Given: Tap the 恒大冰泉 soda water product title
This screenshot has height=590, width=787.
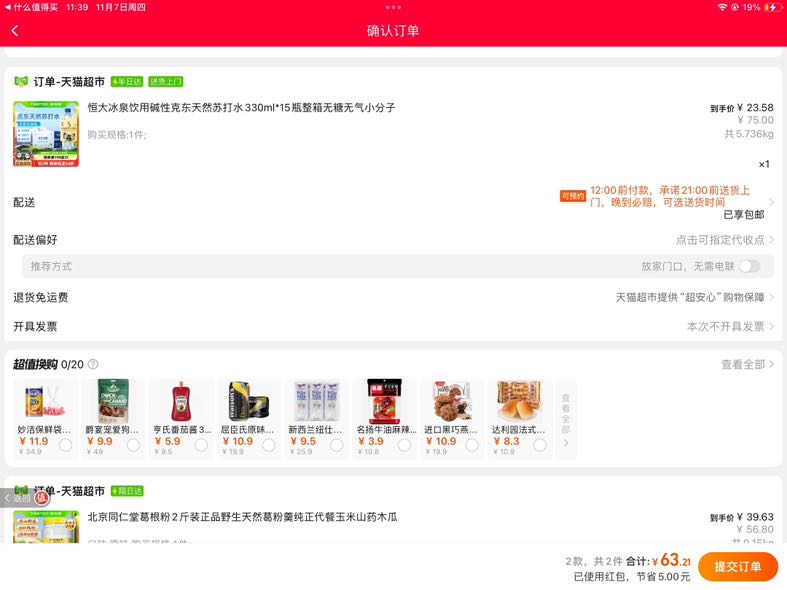Looking at the screenshot, I should click(241, 107).
